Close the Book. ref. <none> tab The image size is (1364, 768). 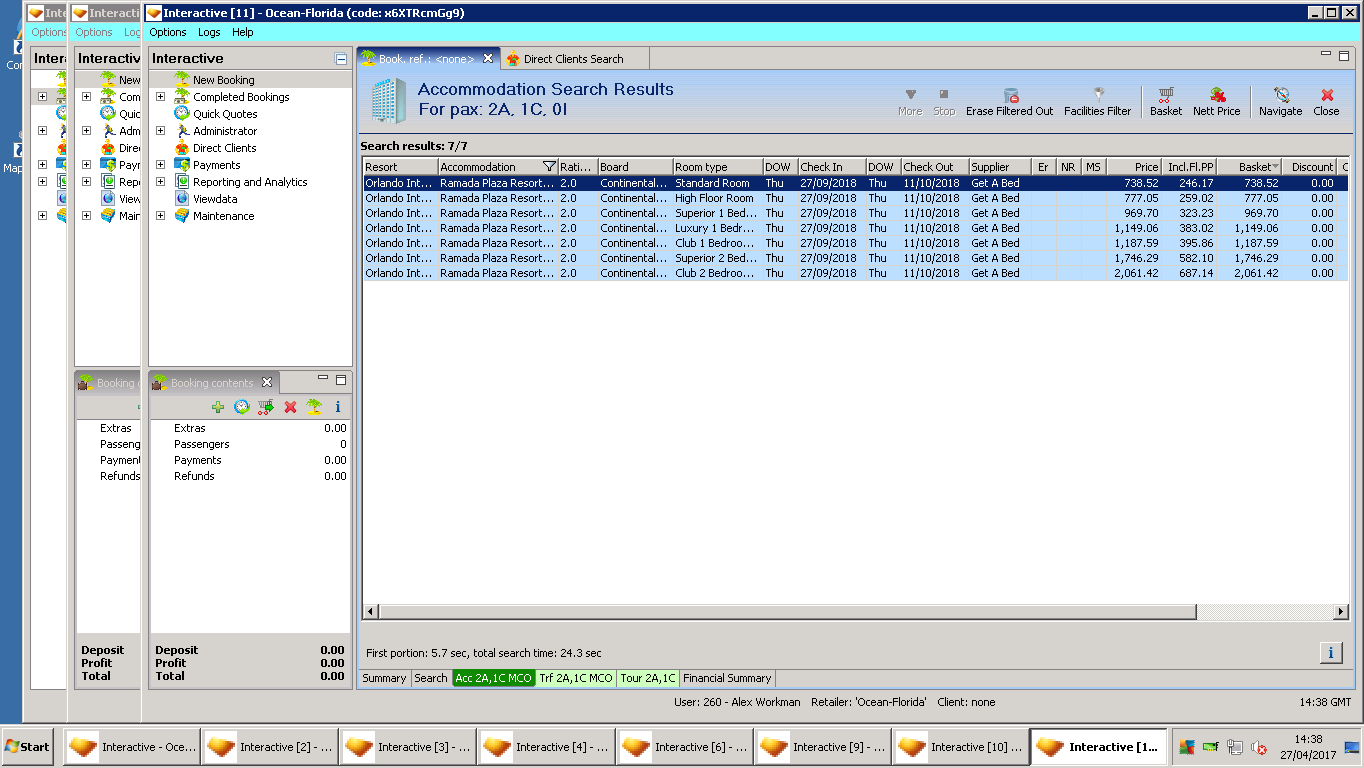(488, 59)
